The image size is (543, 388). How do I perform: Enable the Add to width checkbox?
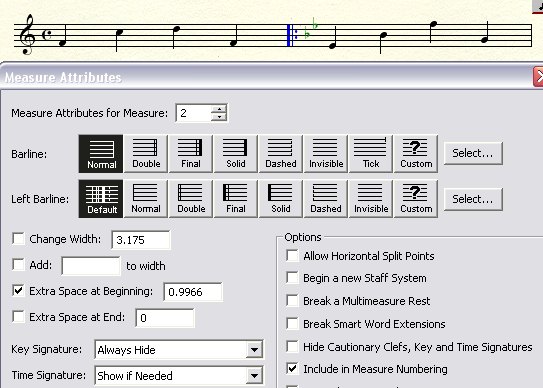(18, 265)
